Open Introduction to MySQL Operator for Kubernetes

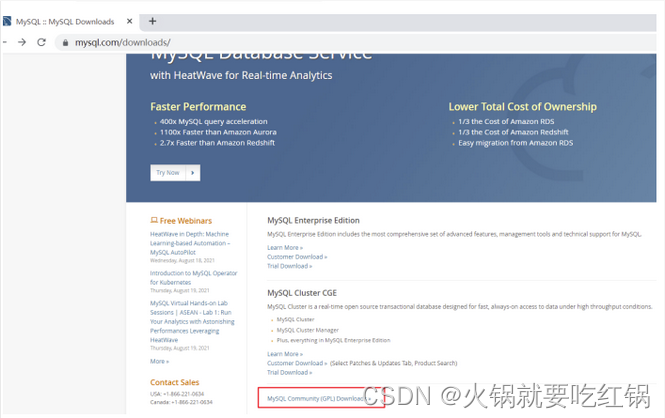point(193,277)
